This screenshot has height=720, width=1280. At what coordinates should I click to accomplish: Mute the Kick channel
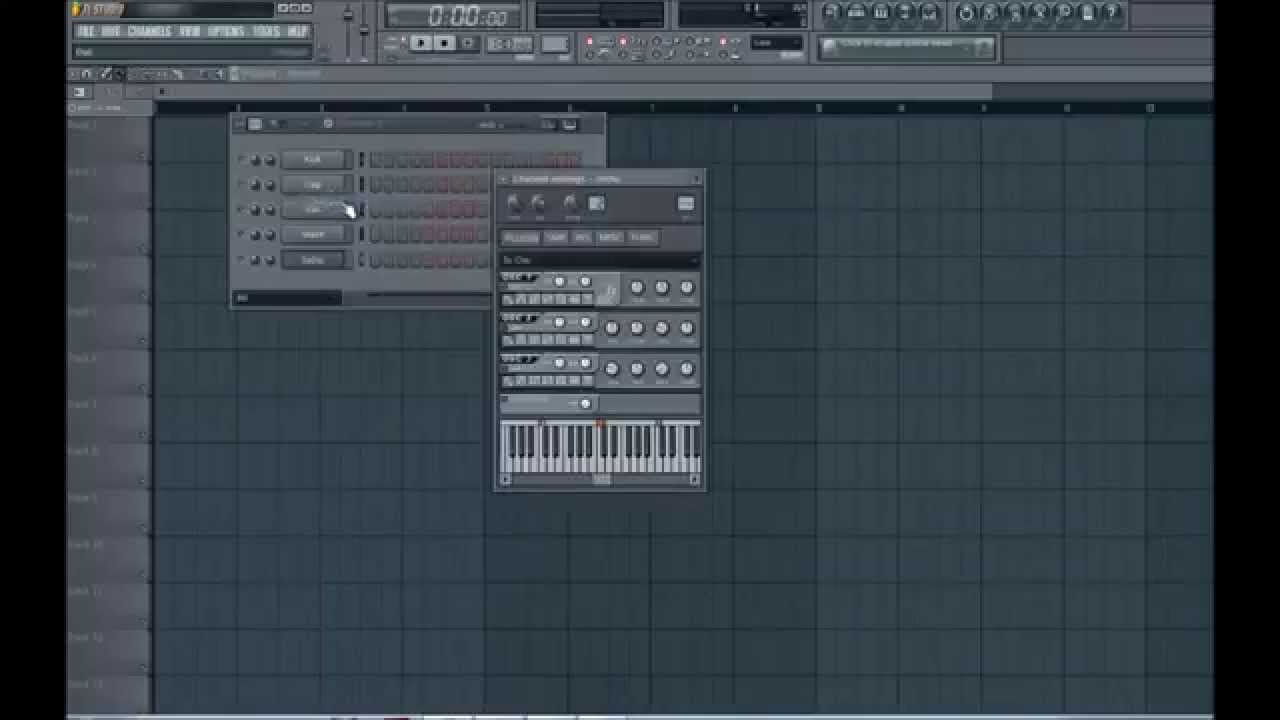tap(241, 160)
